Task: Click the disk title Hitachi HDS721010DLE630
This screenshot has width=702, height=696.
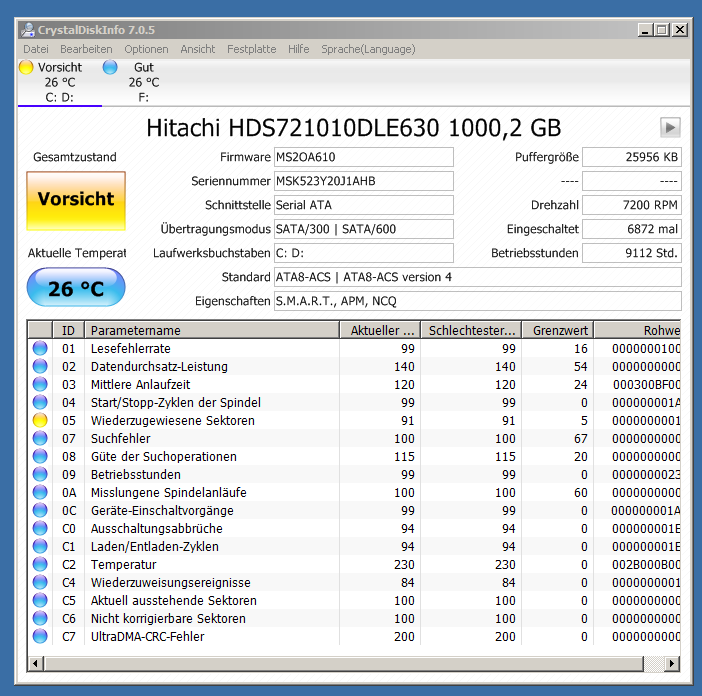Action: (x=354, y=128)
